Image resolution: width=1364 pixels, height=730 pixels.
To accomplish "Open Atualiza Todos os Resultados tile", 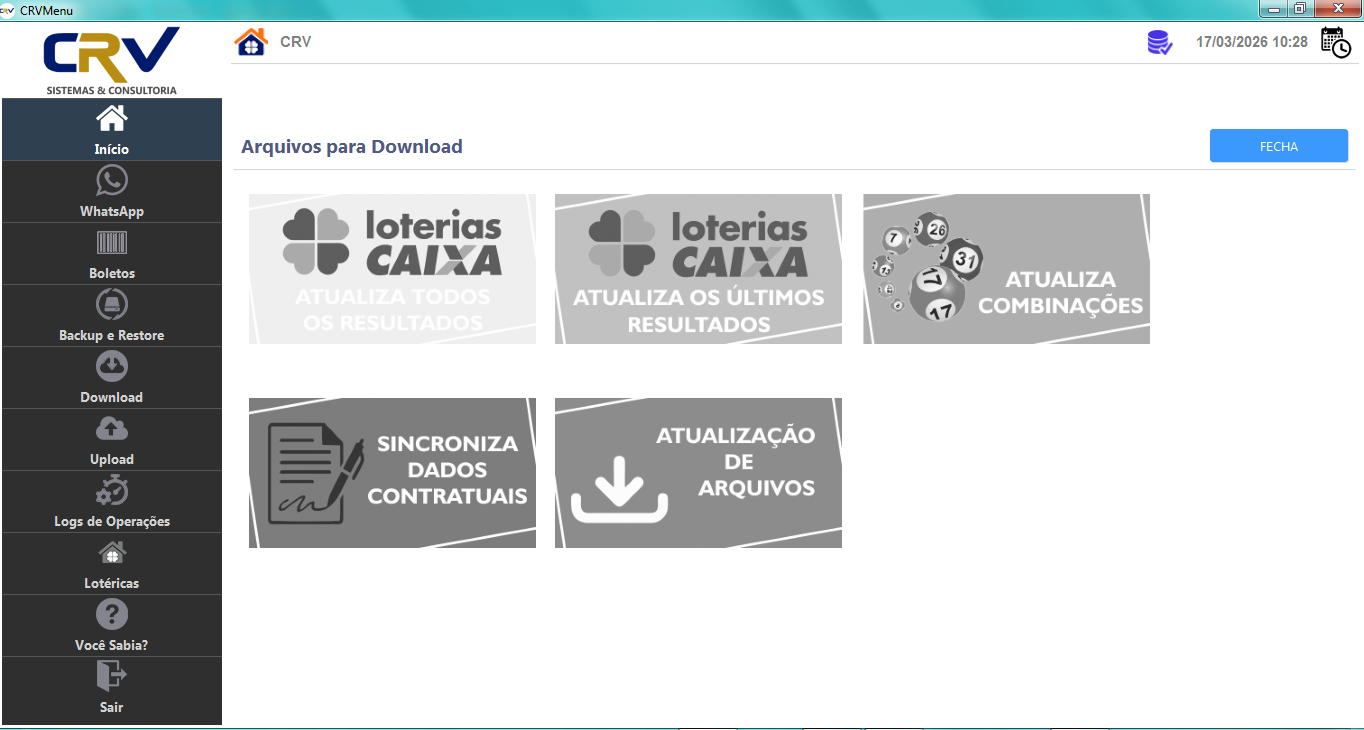I will click(392, 269).
